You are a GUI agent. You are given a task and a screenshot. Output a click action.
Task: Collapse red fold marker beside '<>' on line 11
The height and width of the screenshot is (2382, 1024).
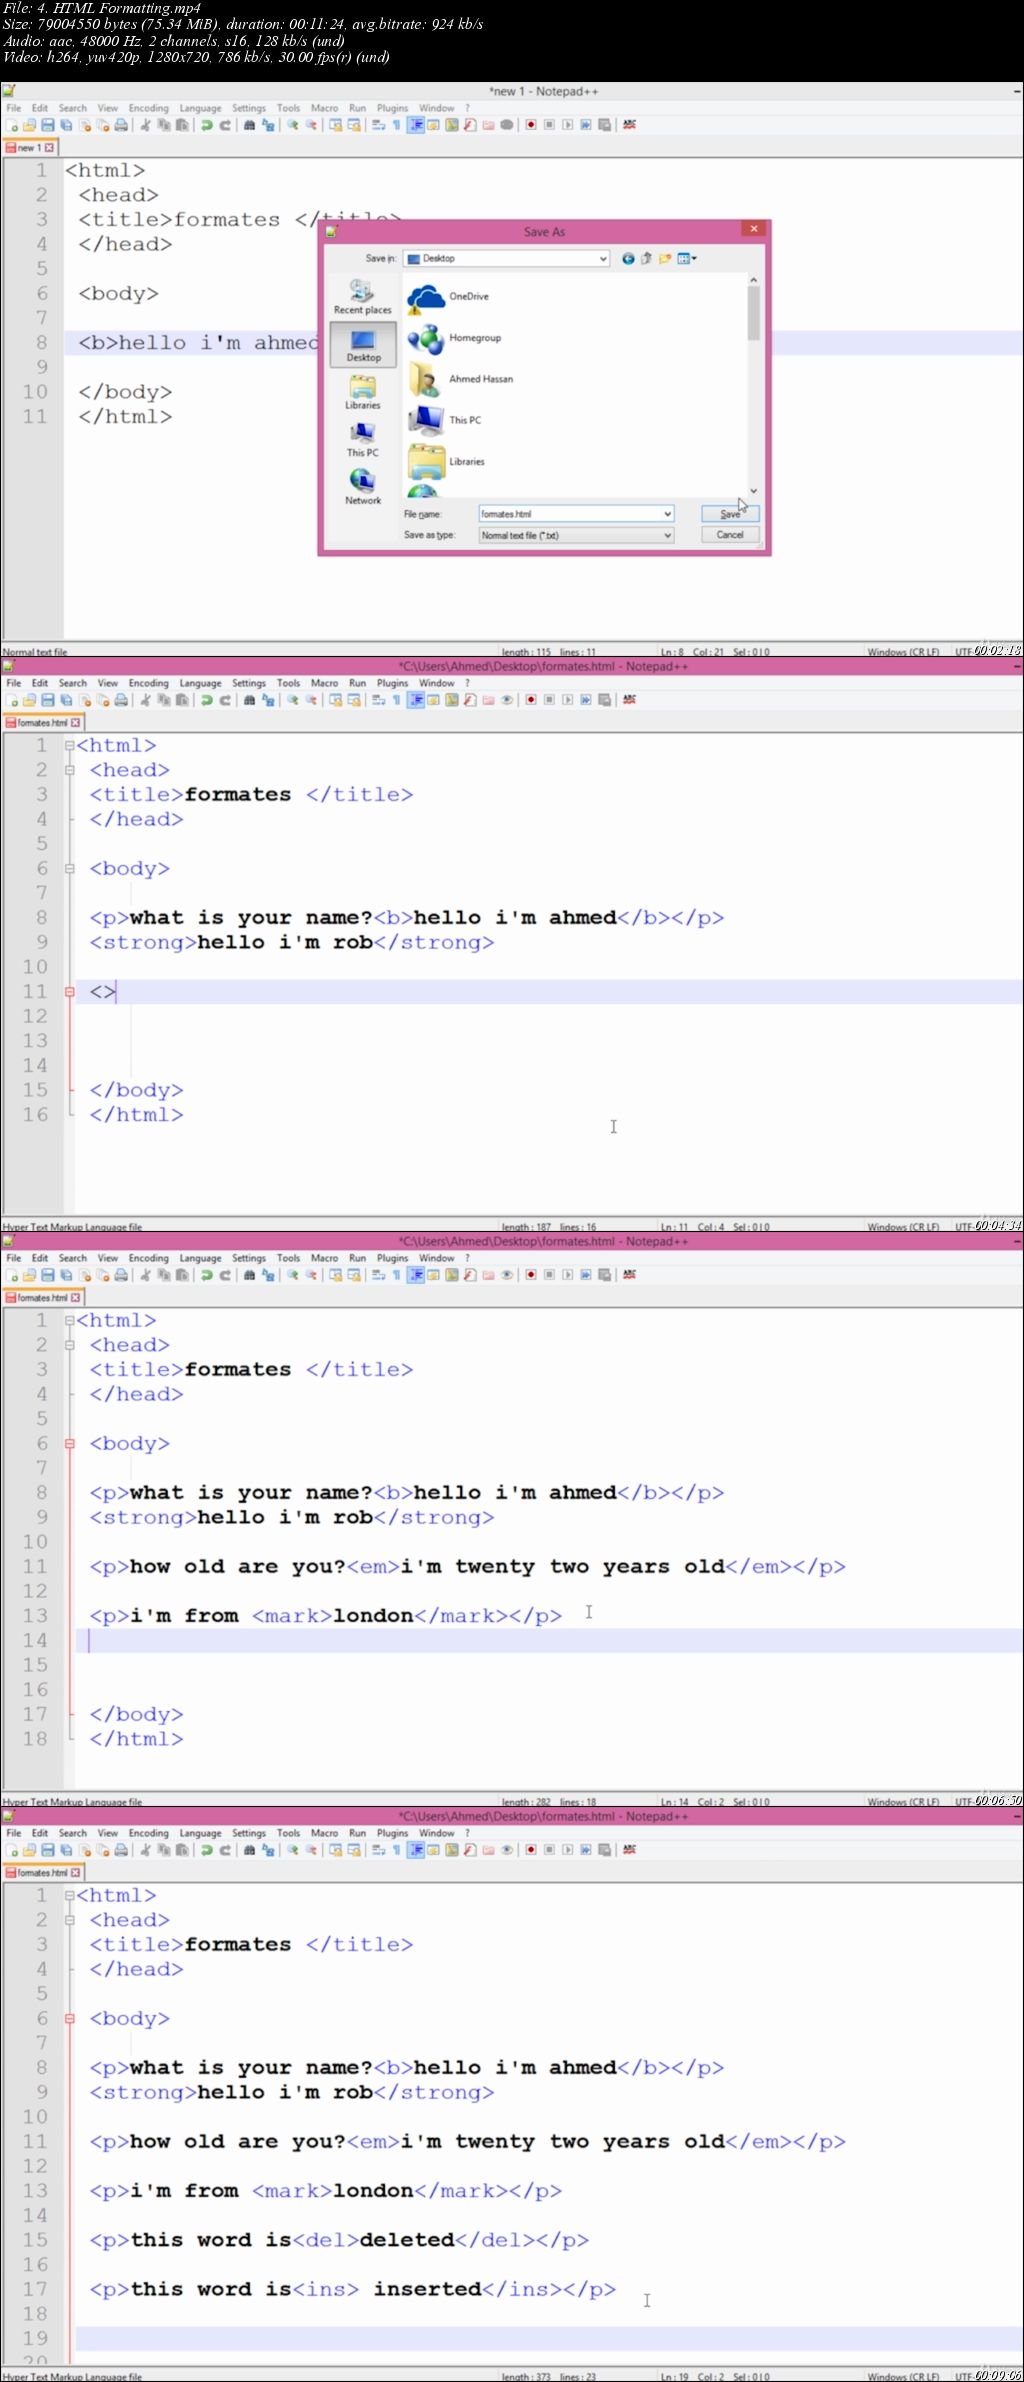70,992
